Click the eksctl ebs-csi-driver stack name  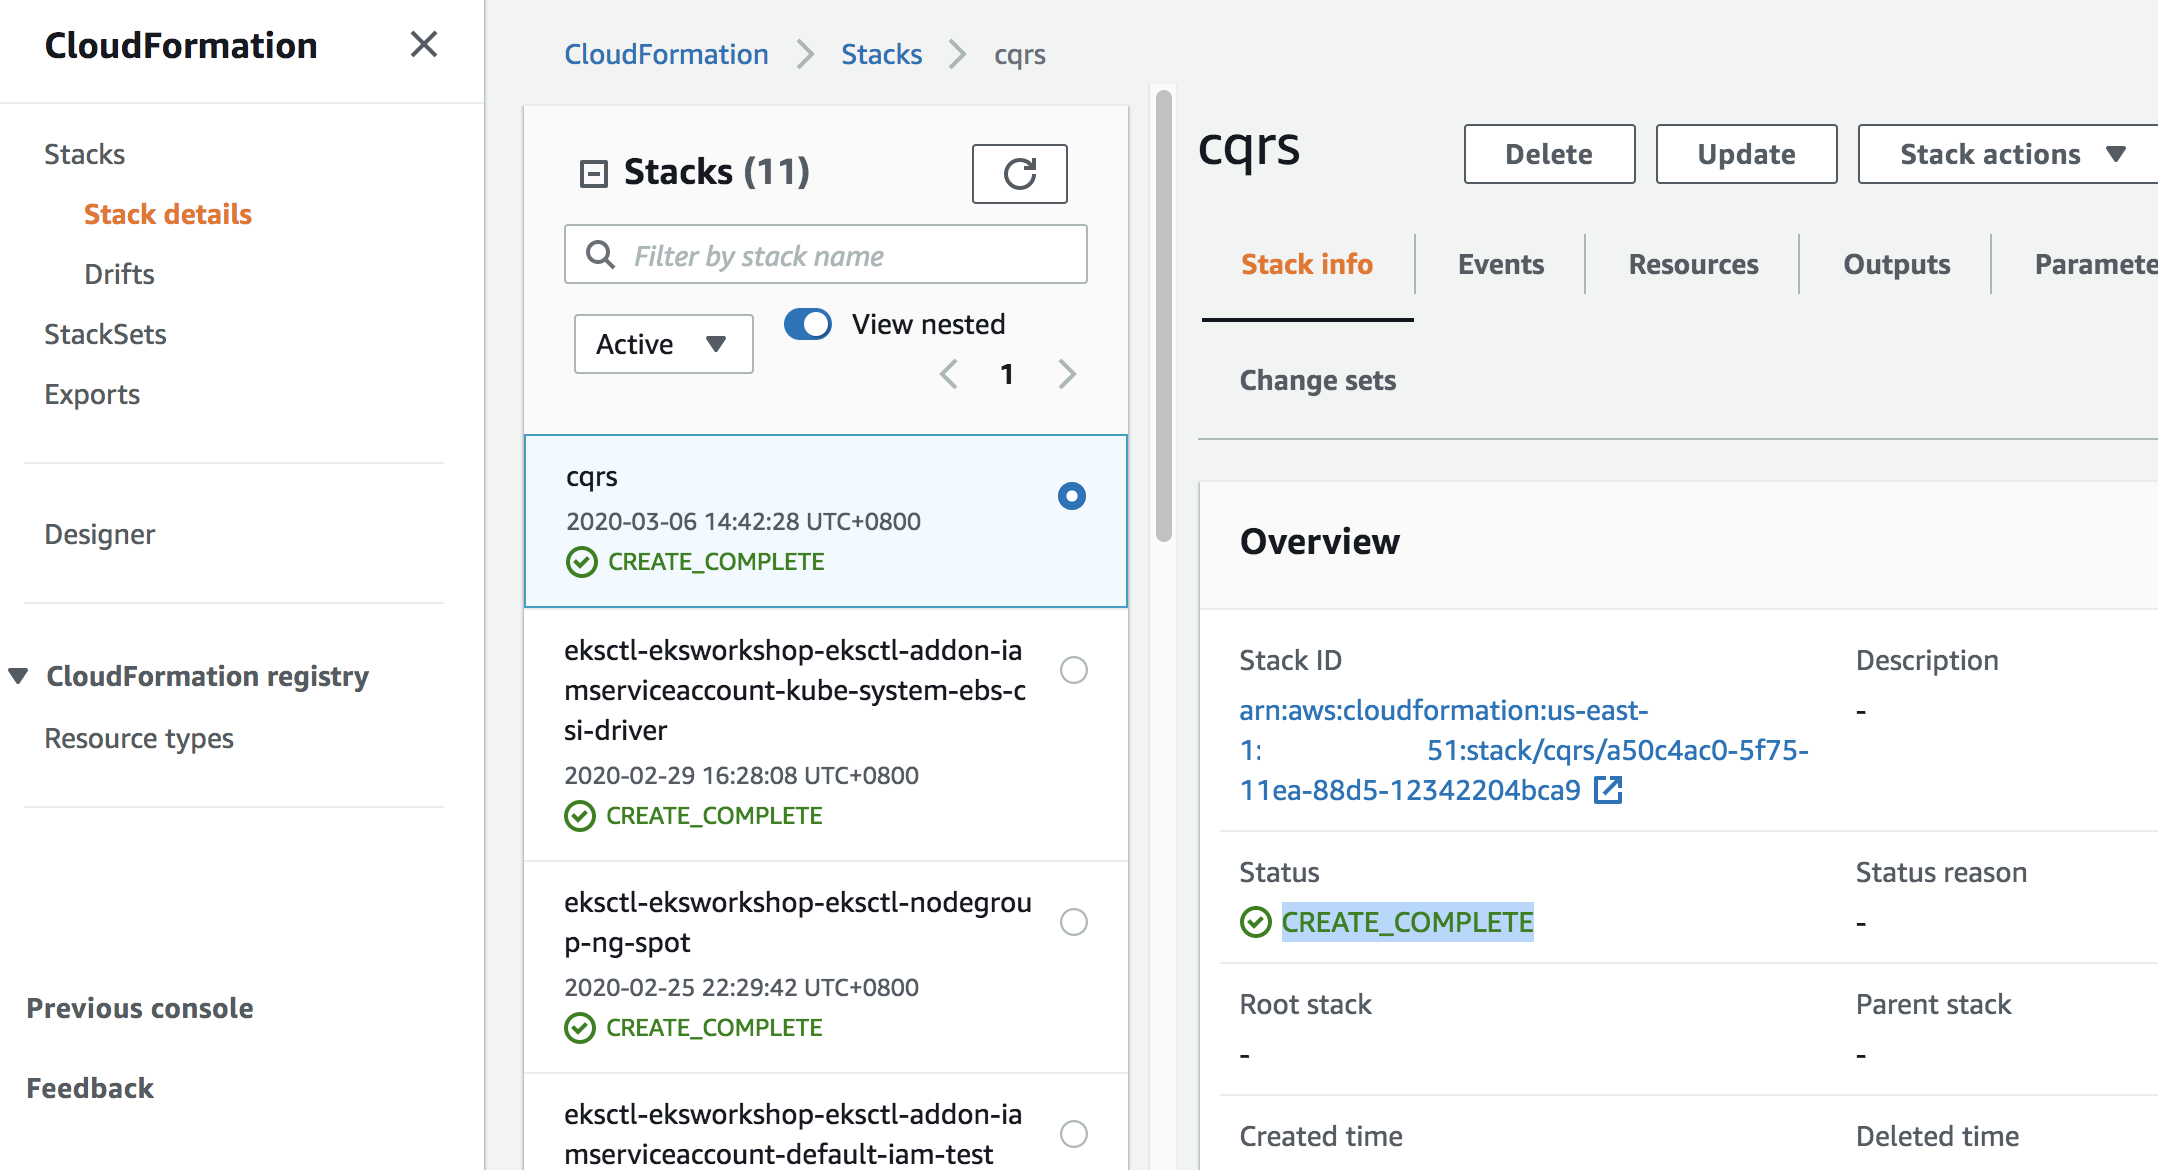(x=795, y=690)
